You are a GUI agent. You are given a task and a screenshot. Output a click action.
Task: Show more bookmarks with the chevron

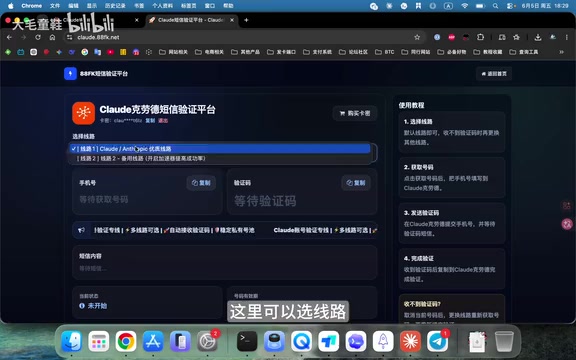(x=561, y=52)
